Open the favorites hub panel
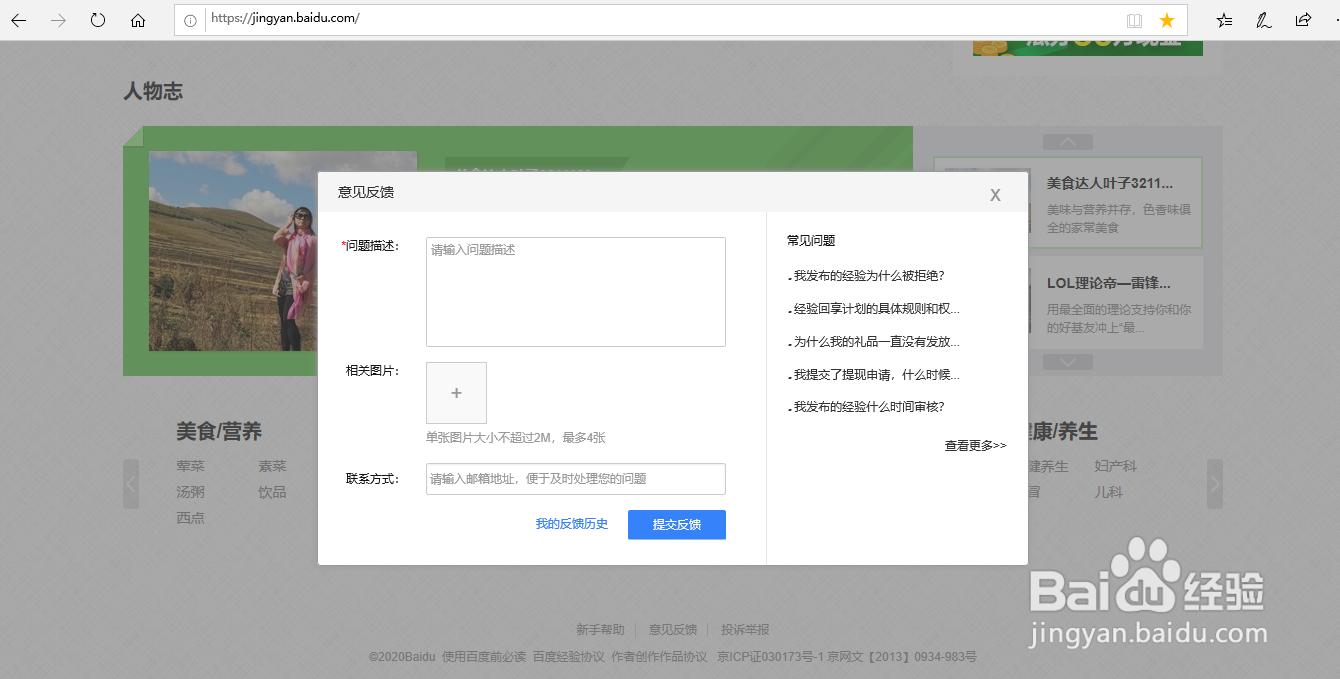 click(1224, 19)
